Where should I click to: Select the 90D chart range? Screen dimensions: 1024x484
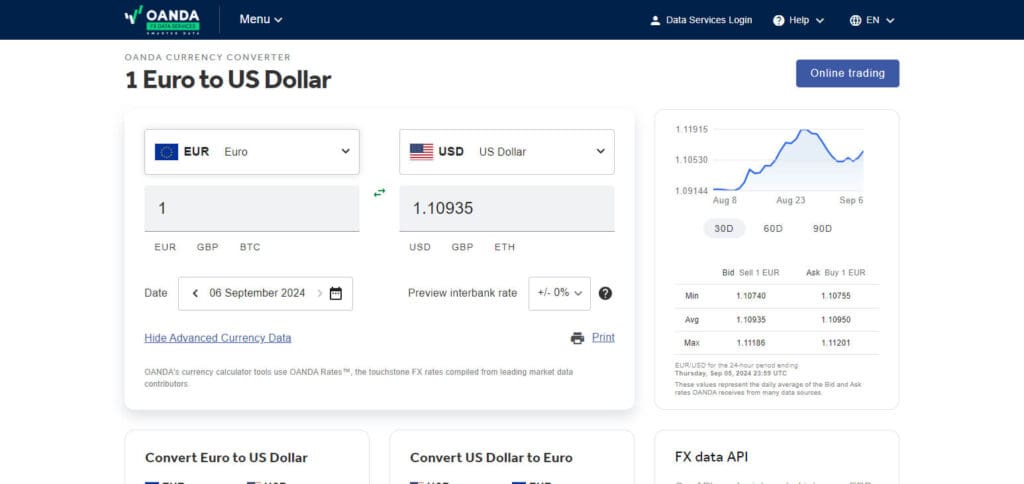[822, 229]
